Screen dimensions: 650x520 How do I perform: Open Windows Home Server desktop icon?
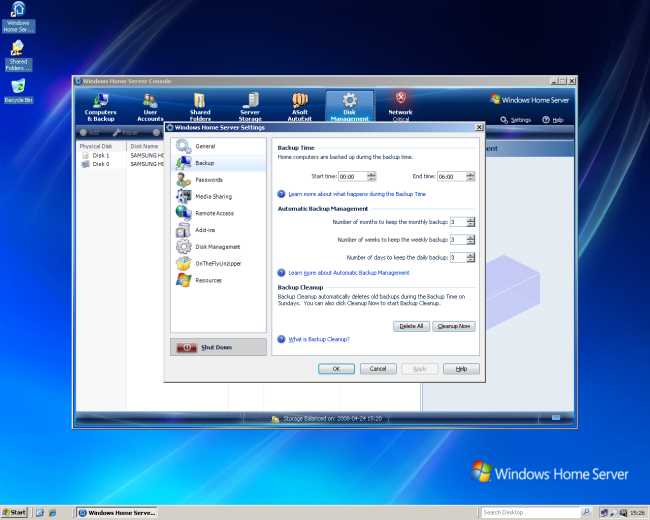click(18, 17)
